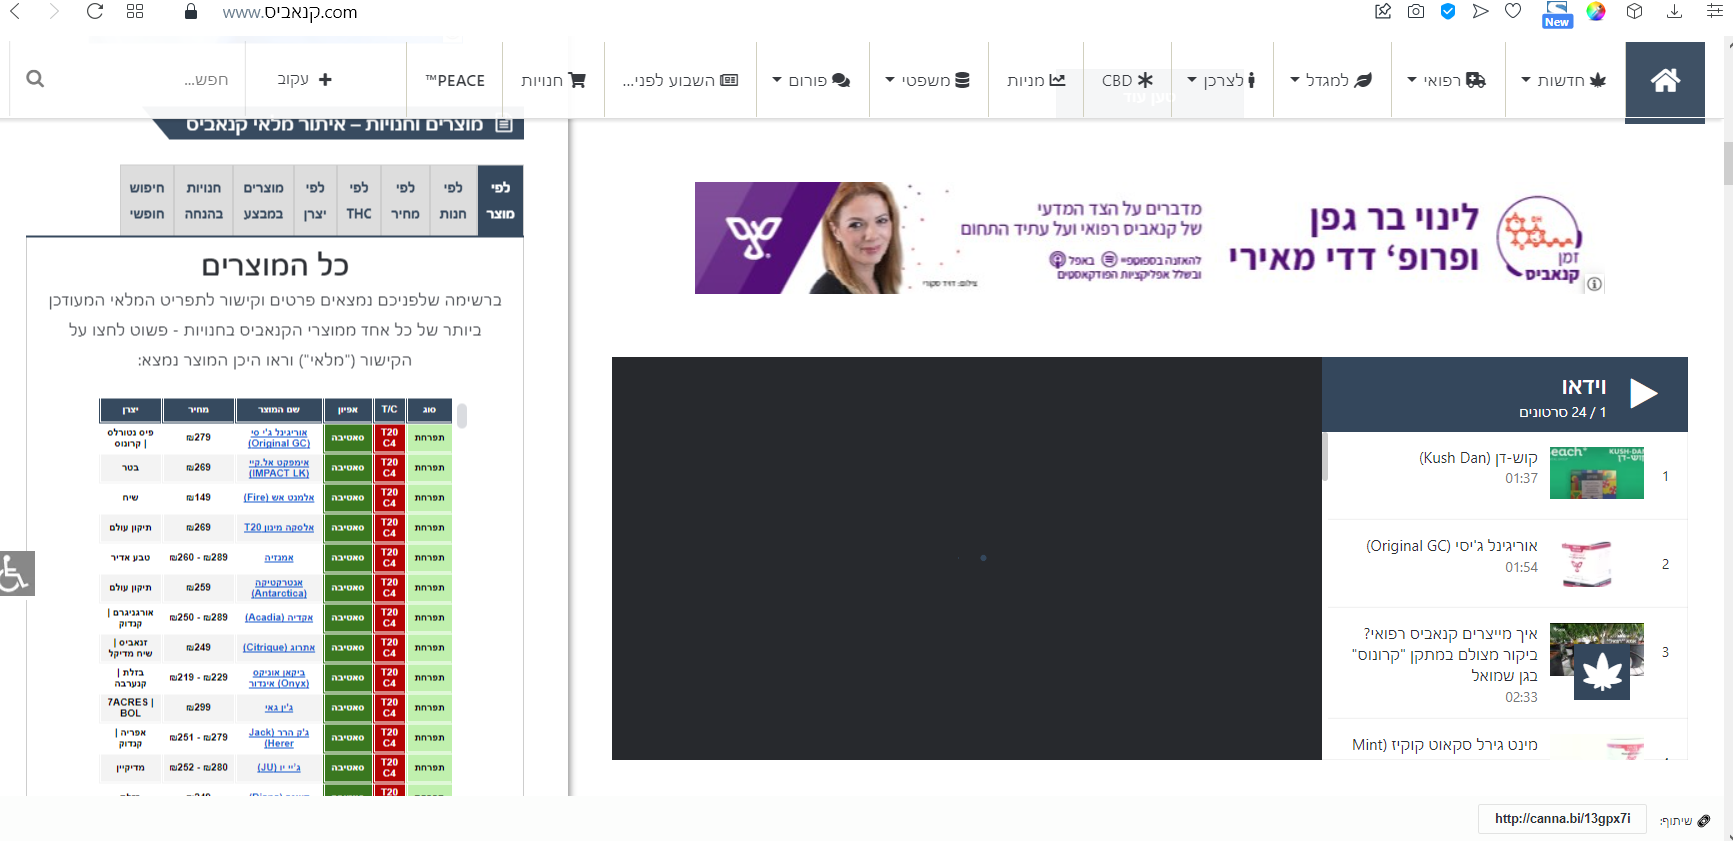
Task: Open the Acadia product link
Action: click(x=279, y=617)
